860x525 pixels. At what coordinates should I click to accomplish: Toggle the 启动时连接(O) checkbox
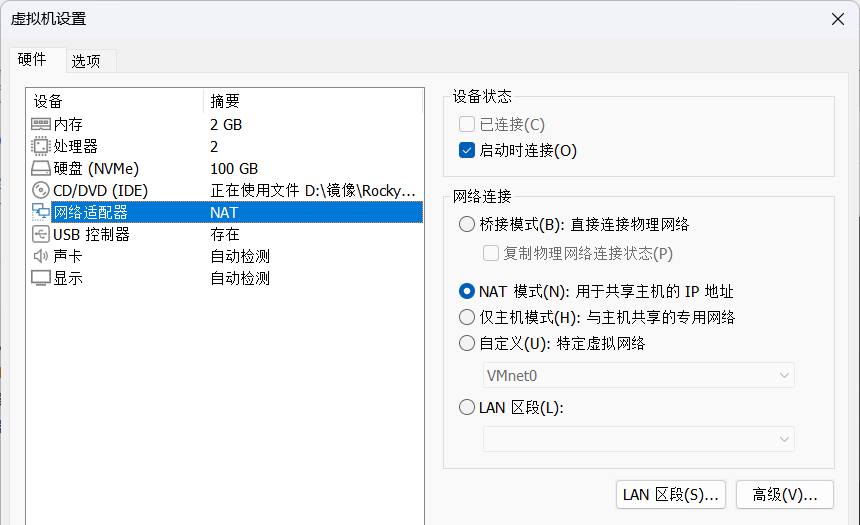467,150
